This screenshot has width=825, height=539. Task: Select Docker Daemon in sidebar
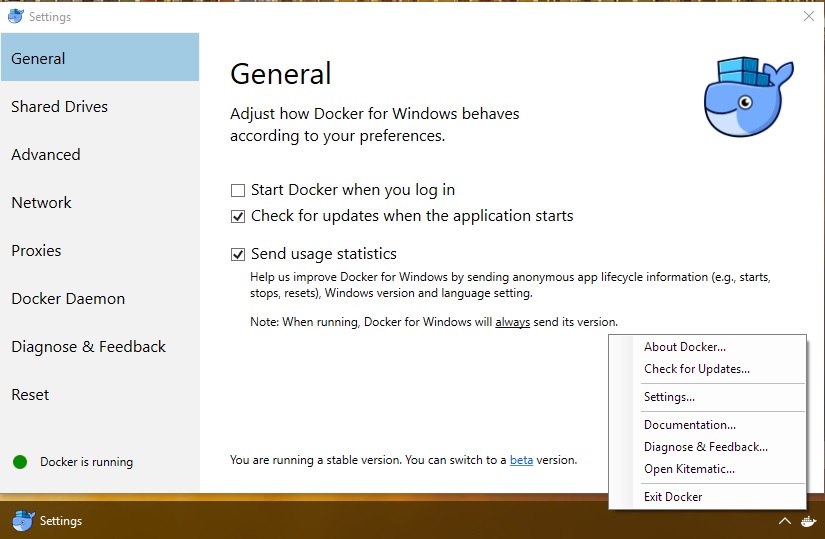100,298
